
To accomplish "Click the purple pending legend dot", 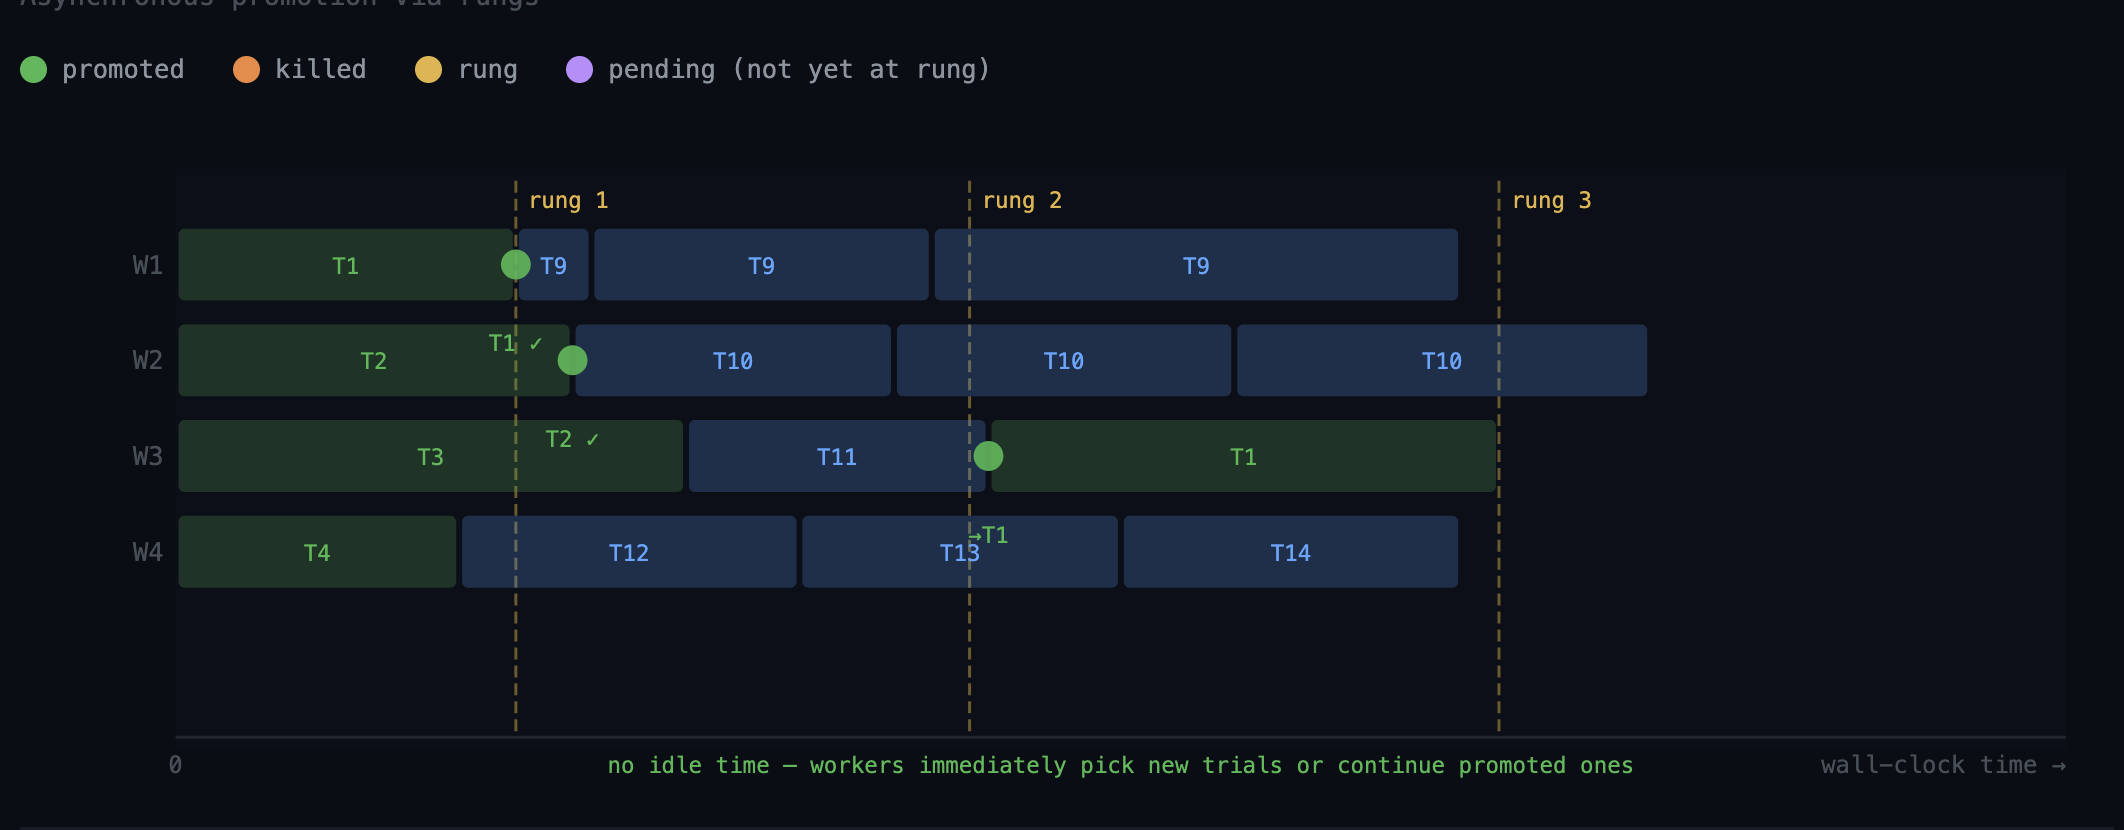I will 579,69.
